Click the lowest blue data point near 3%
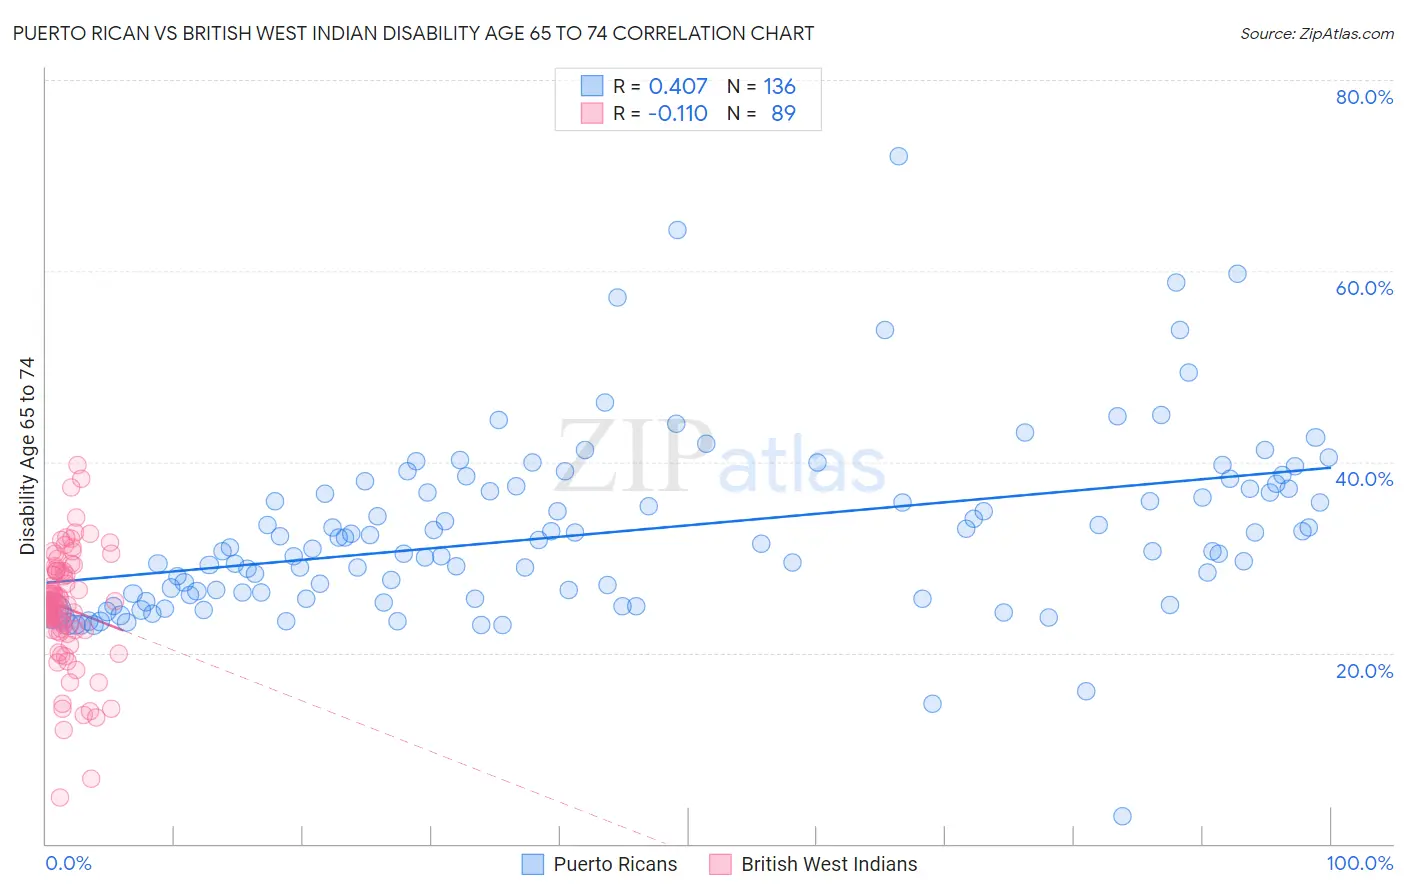Image resolution: width=1406 pixels, height=892 pixels. tap(1122, 816)
